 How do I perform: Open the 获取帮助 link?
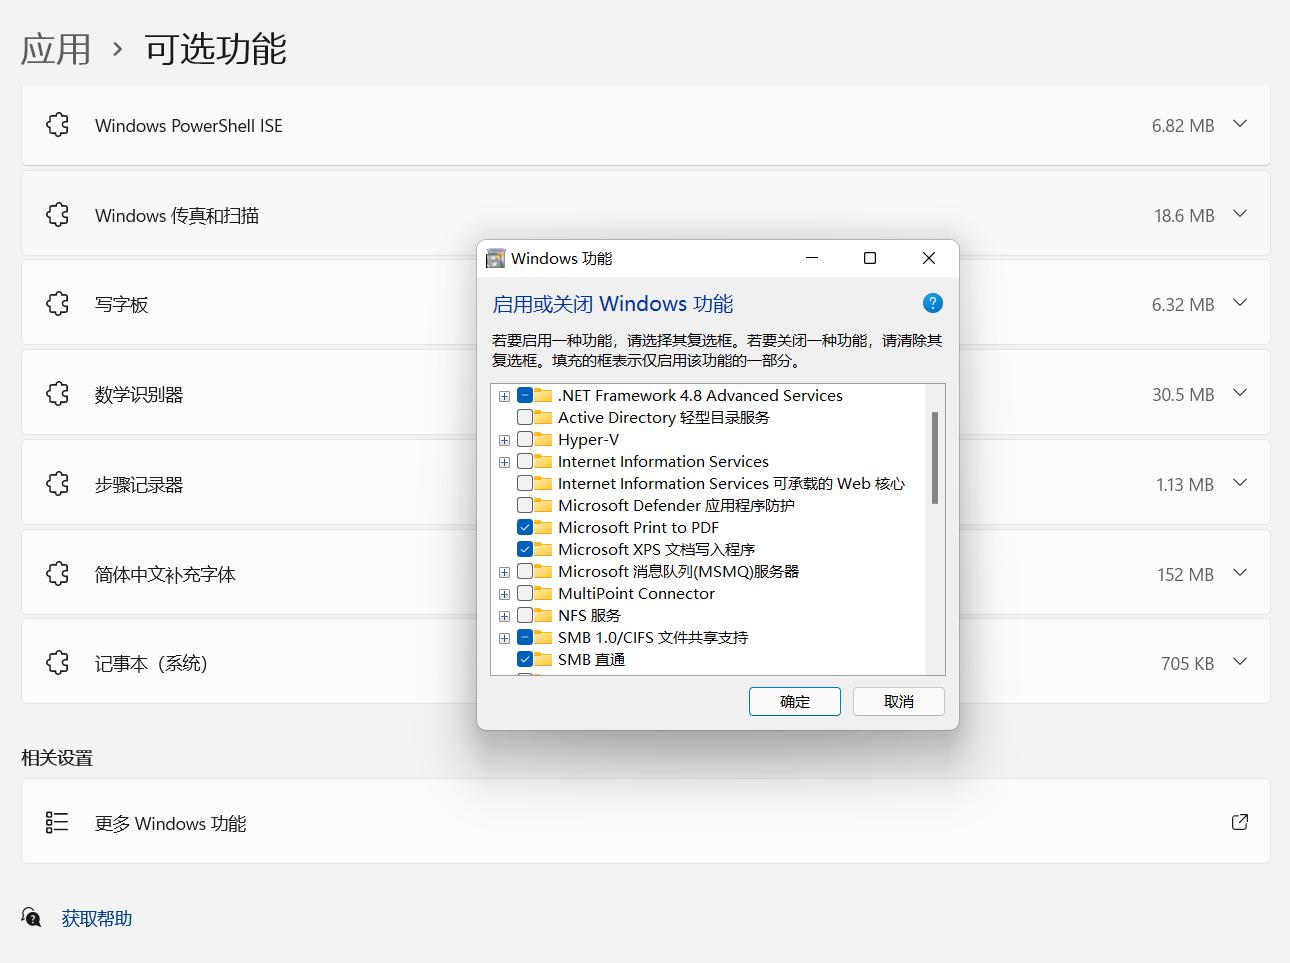(96, 918)
